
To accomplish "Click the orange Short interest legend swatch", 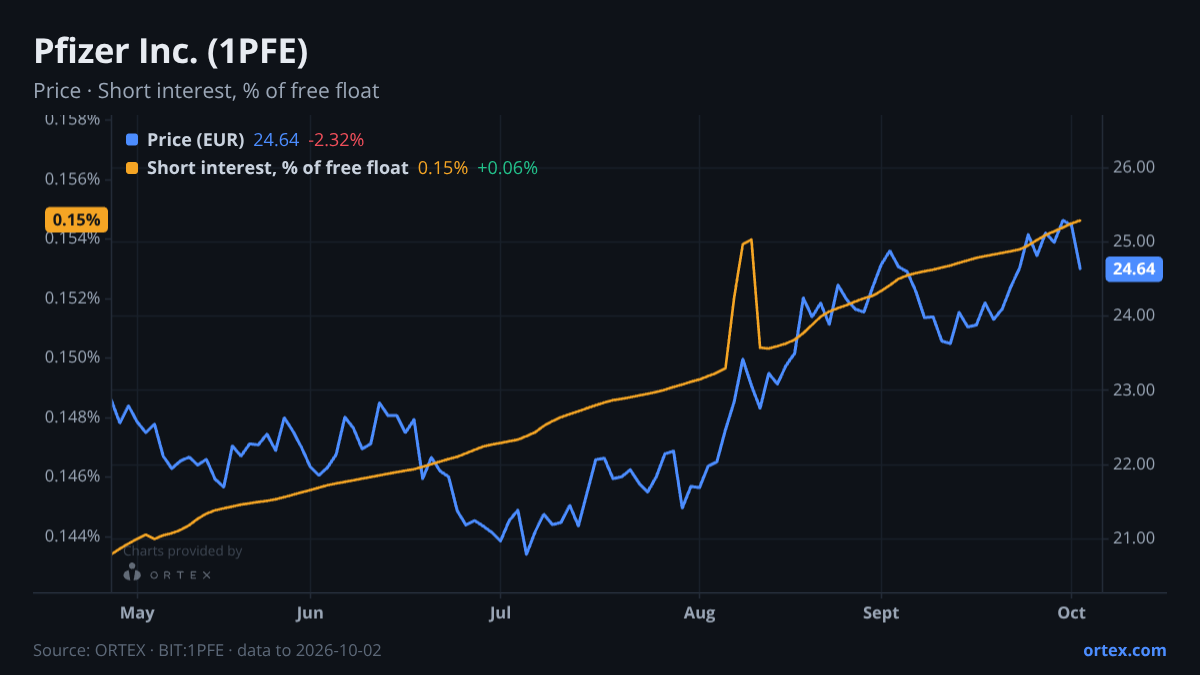I will pyautogui.click(x=132, y=168).
